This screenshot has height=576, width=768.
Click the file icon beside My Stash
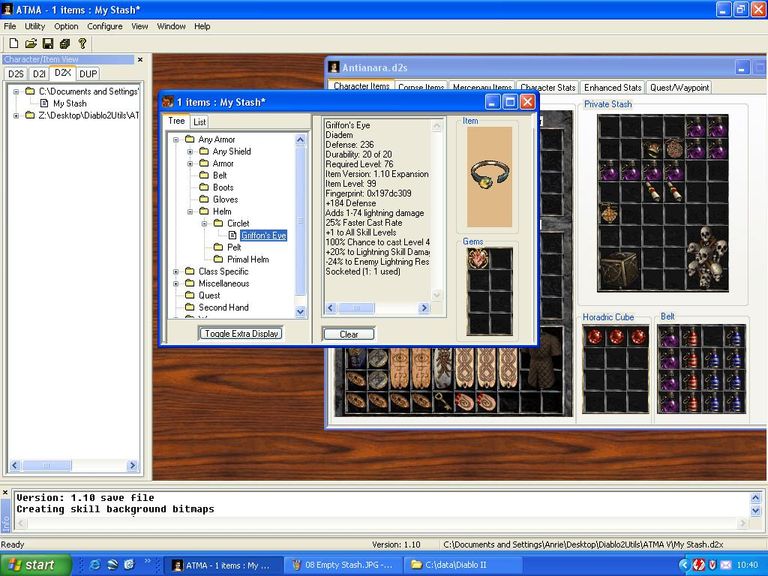(x=44, y=103)
